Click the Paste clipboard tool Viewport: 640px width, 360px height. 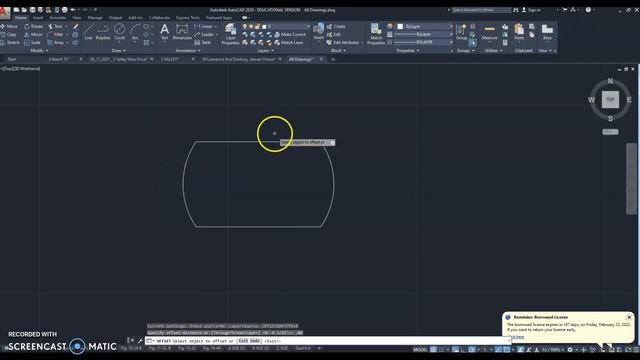point(519,32)
